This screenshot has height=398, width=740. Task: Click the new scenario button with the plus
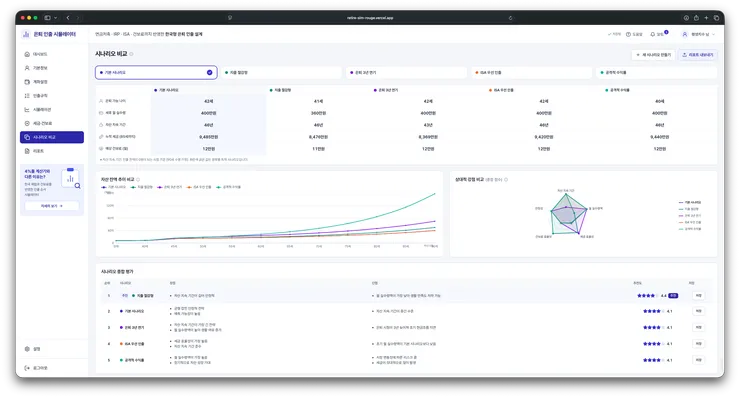tap(653, 55)
